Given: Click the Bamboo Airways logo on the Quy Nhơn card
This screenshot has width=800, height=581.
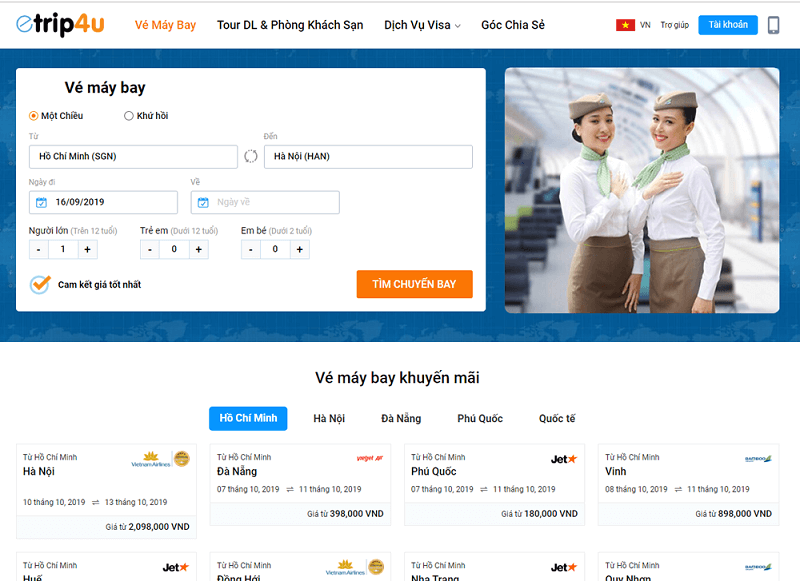Looking at the screenshot, I should pyautogui.click(x=758, y=567).
